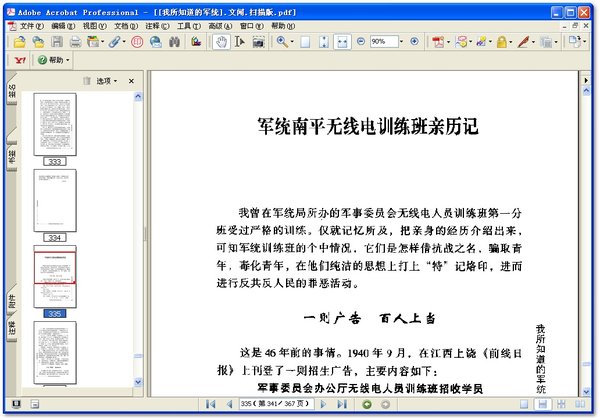Click the grey next view arrow
Screen dimensions: 600x420
point(385,404)
